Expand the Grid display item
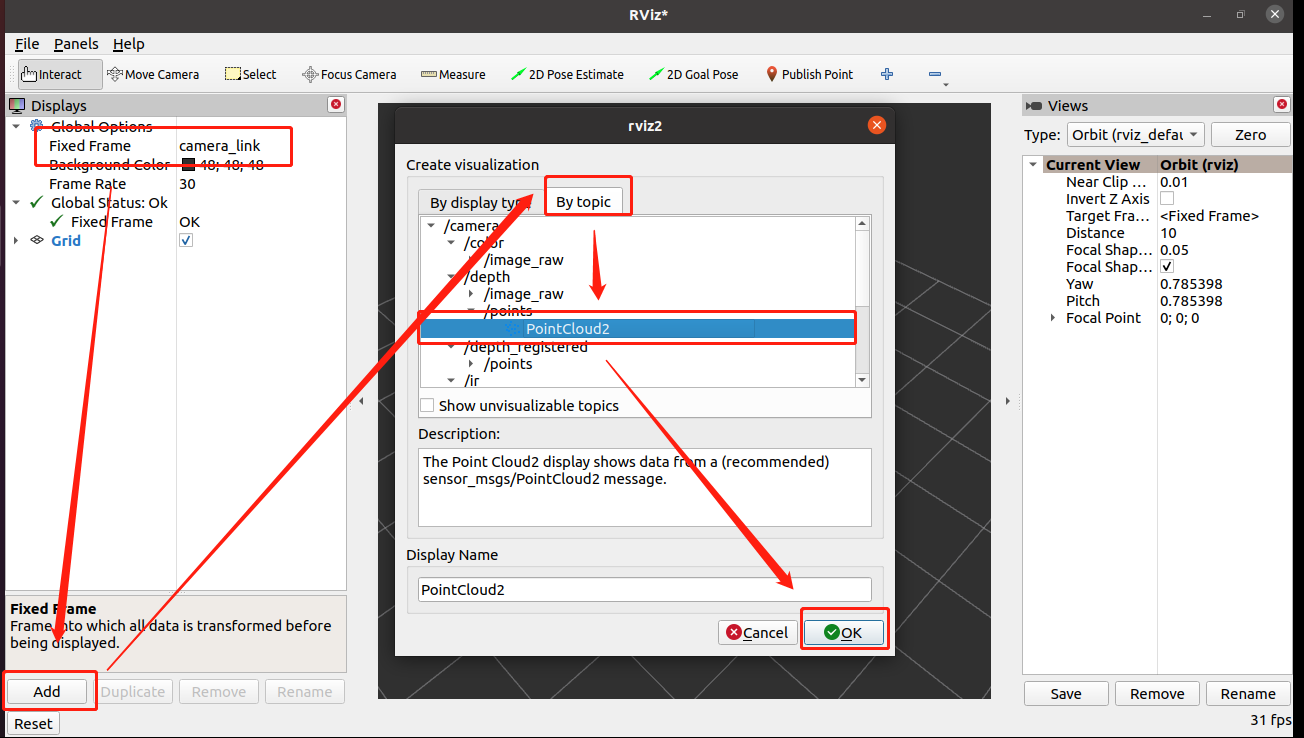 tap(16, 241)
